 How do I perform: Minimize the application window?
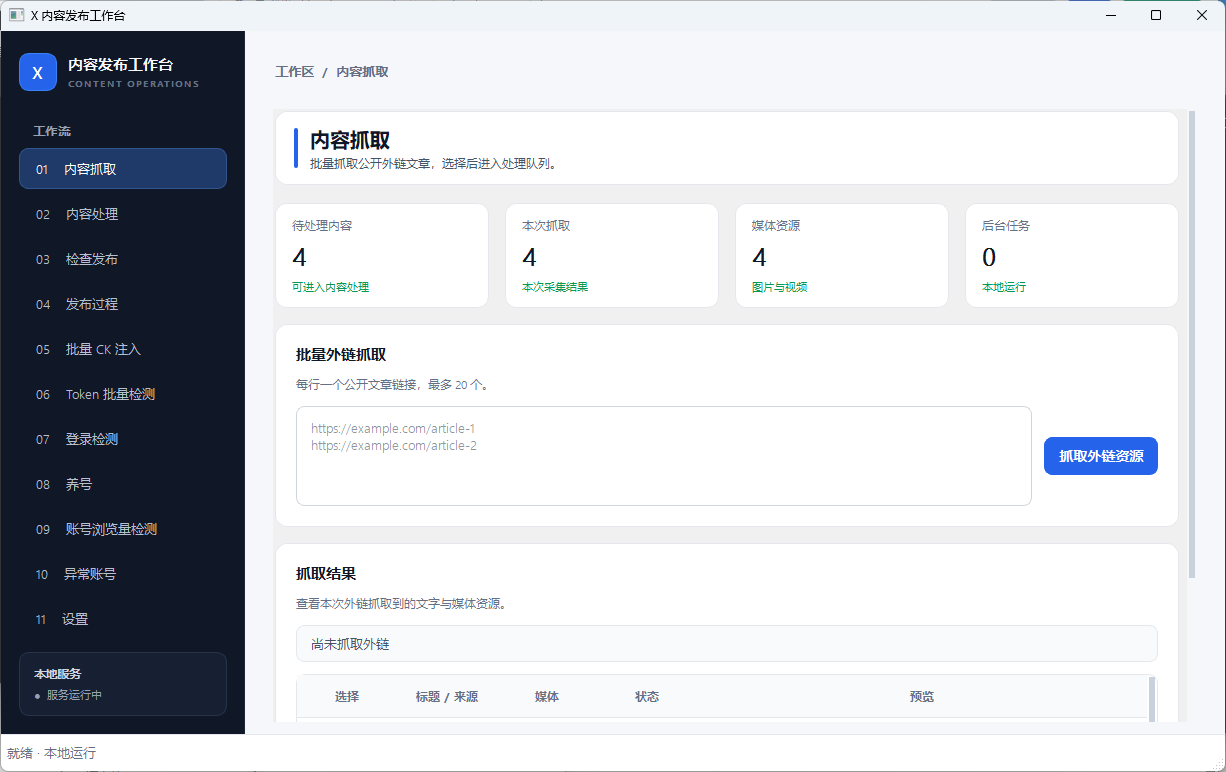coord(1111,15)
